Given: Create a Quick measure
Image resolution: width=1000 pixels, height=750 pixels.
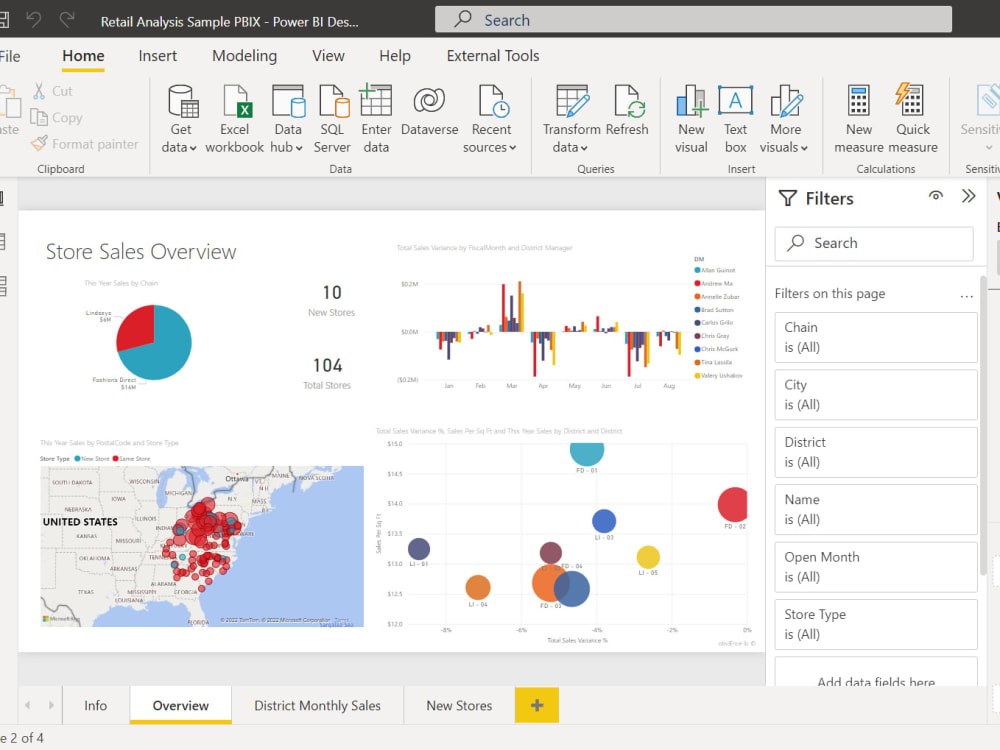Looking at the screenshot, I should tap(912, 102).
